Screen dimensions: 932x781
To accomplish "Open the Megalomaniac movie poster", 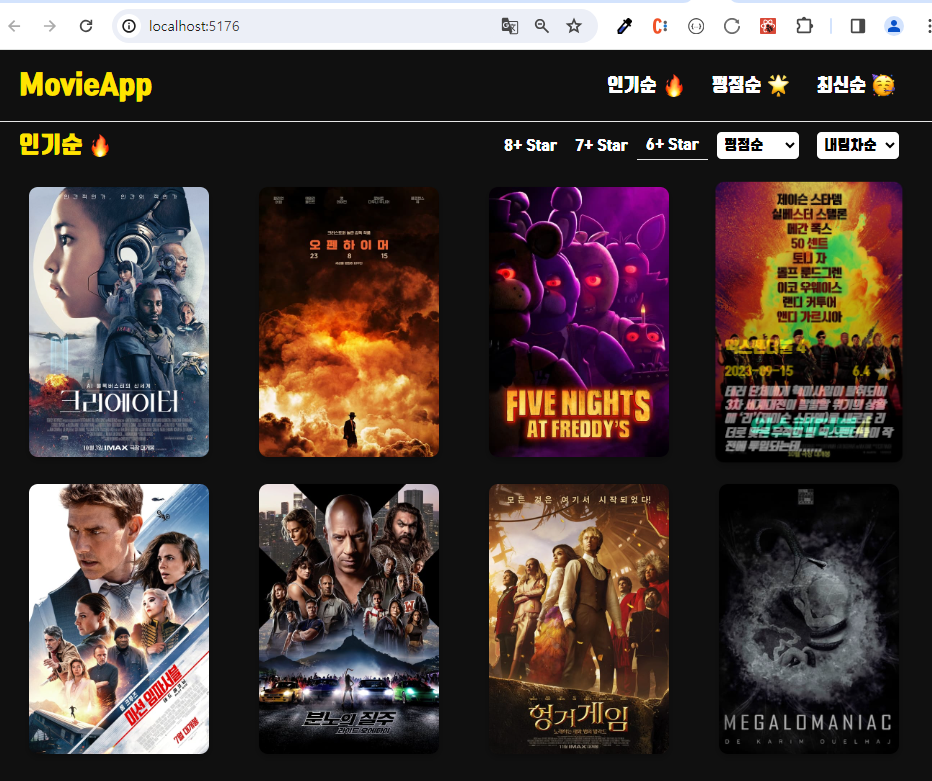I will point(809,619).
